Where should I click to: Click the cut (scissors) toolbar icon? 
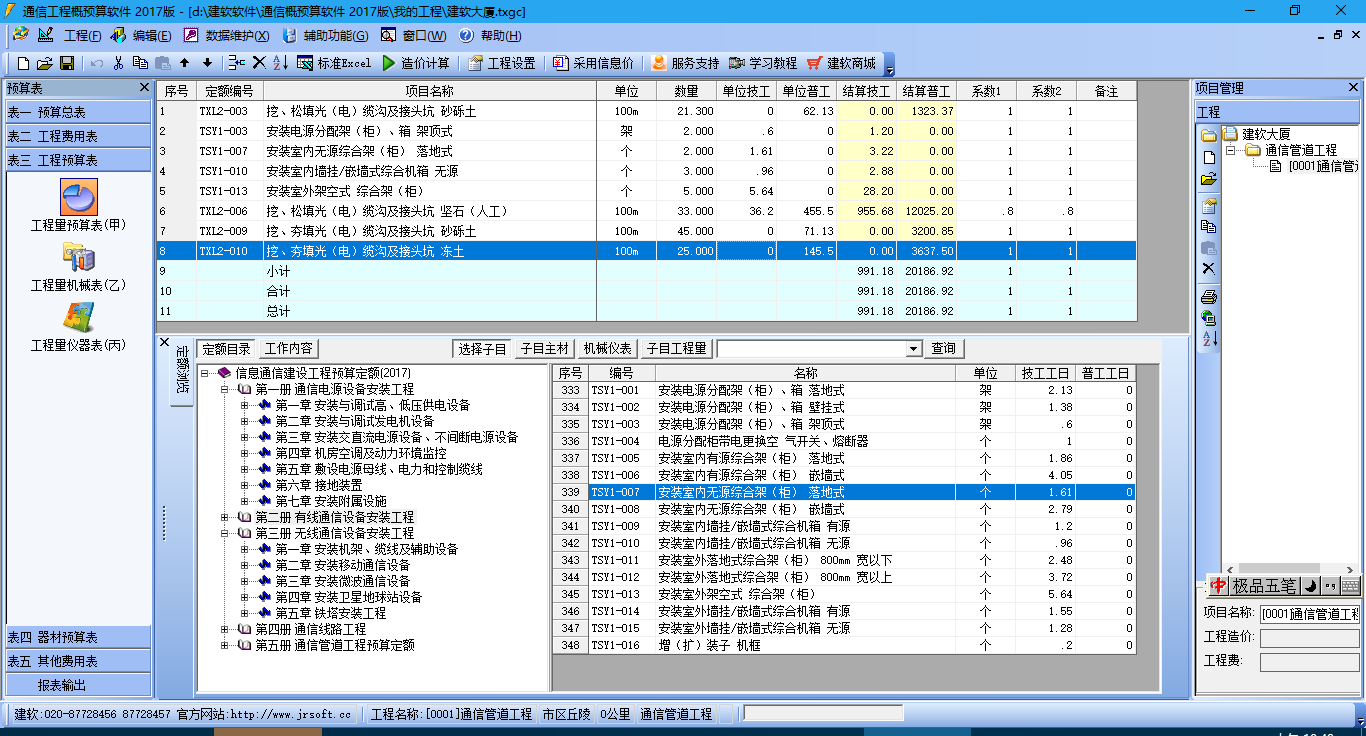coord(118,62)
